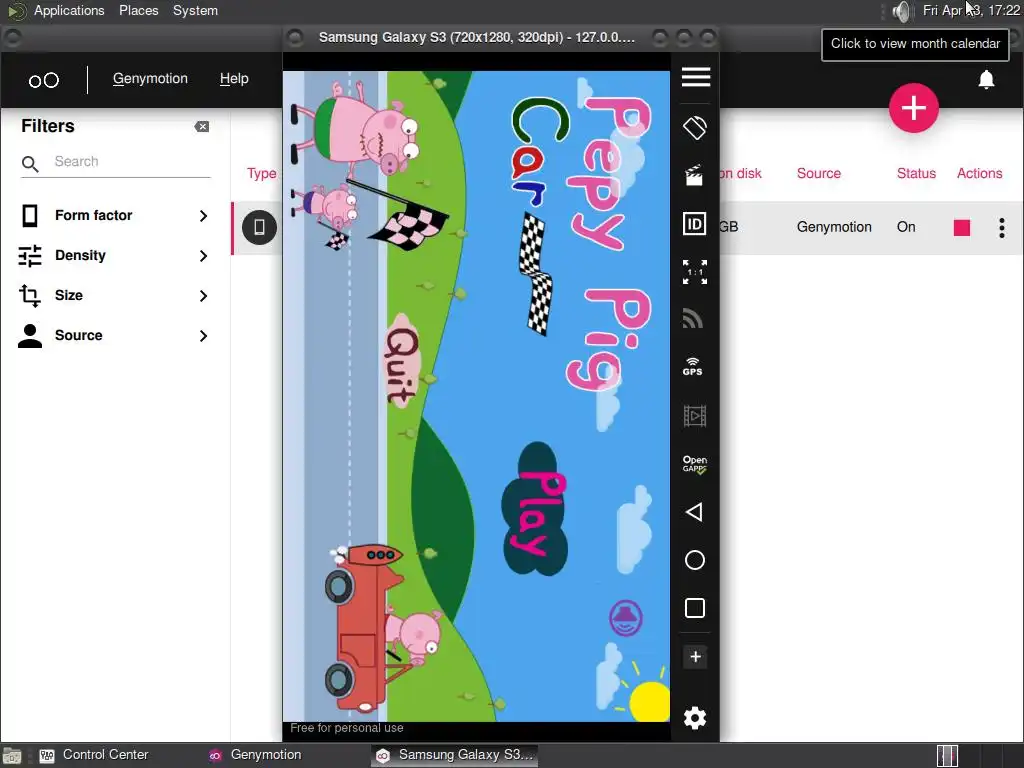Open device actions three-dot menu
Viewport: 1024px width, 768px height.
[x=1002, y=227]
